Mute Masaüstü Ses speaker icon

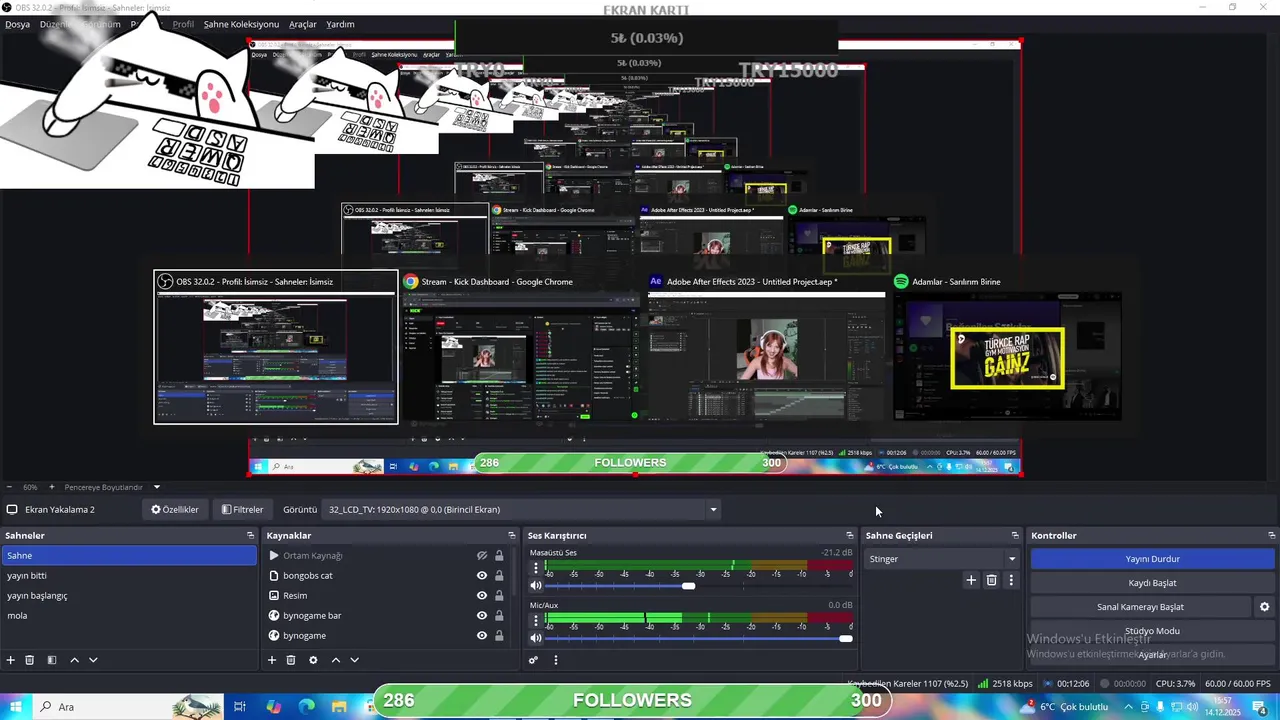536,586
